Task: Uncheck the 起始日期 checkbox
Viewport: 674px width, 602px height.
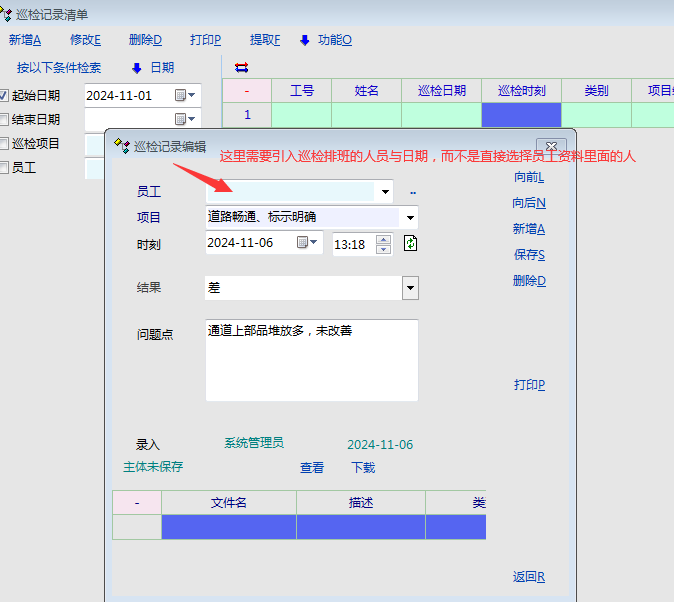Action: pyautogui.click(x=5, y=96)
